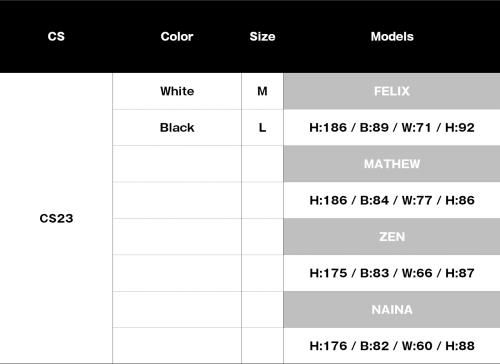Click the Models column header

tap(392, 36)
